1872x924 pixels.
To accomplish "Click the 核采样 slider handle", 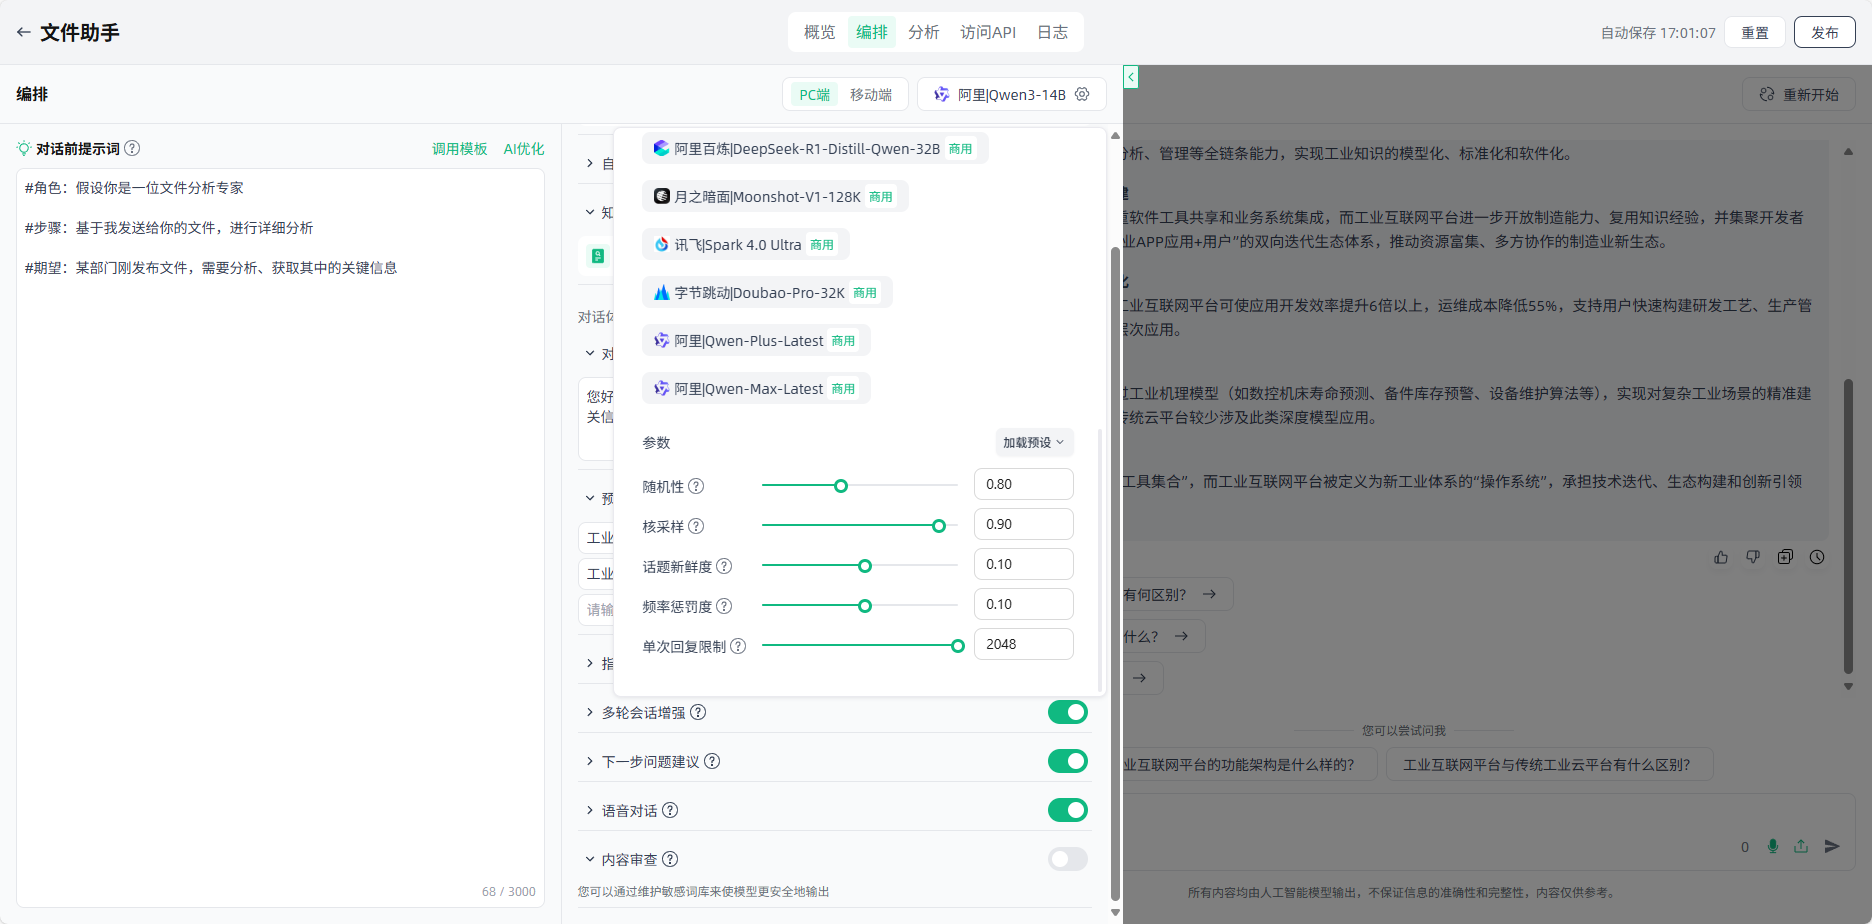I will click(939, 526).
